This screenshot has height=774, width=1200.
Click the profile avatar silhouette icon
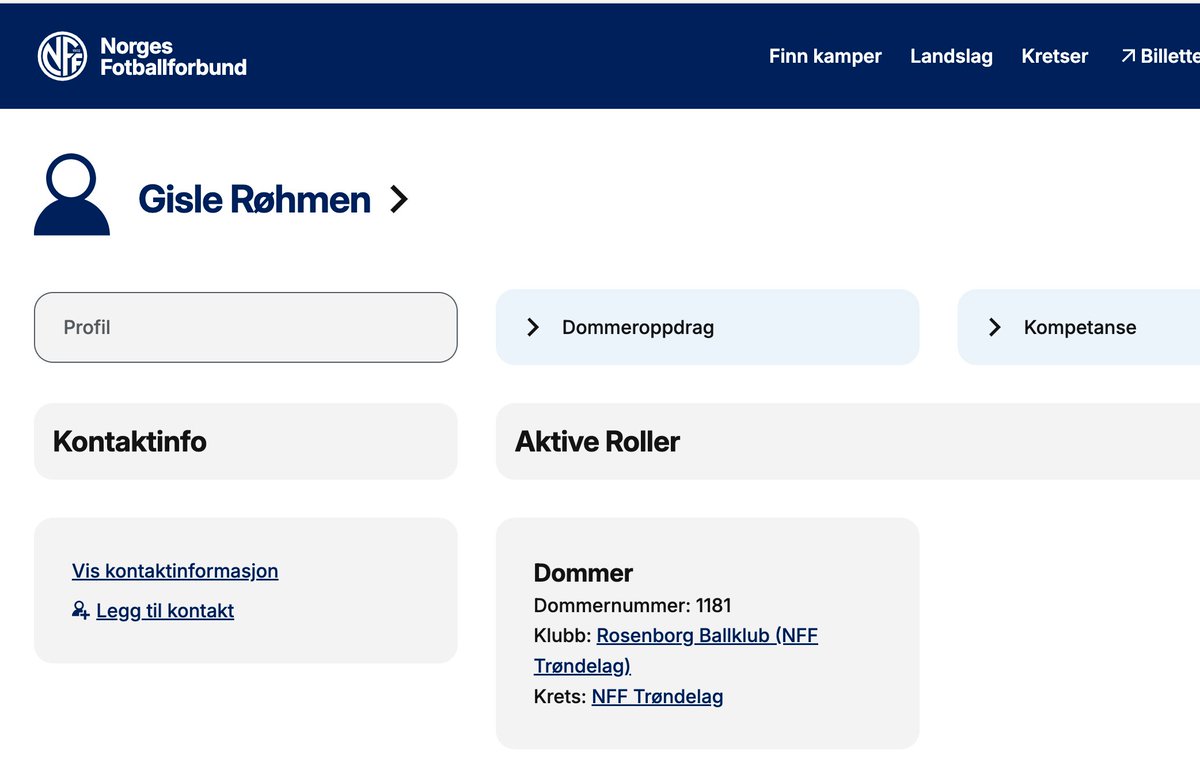72,194
